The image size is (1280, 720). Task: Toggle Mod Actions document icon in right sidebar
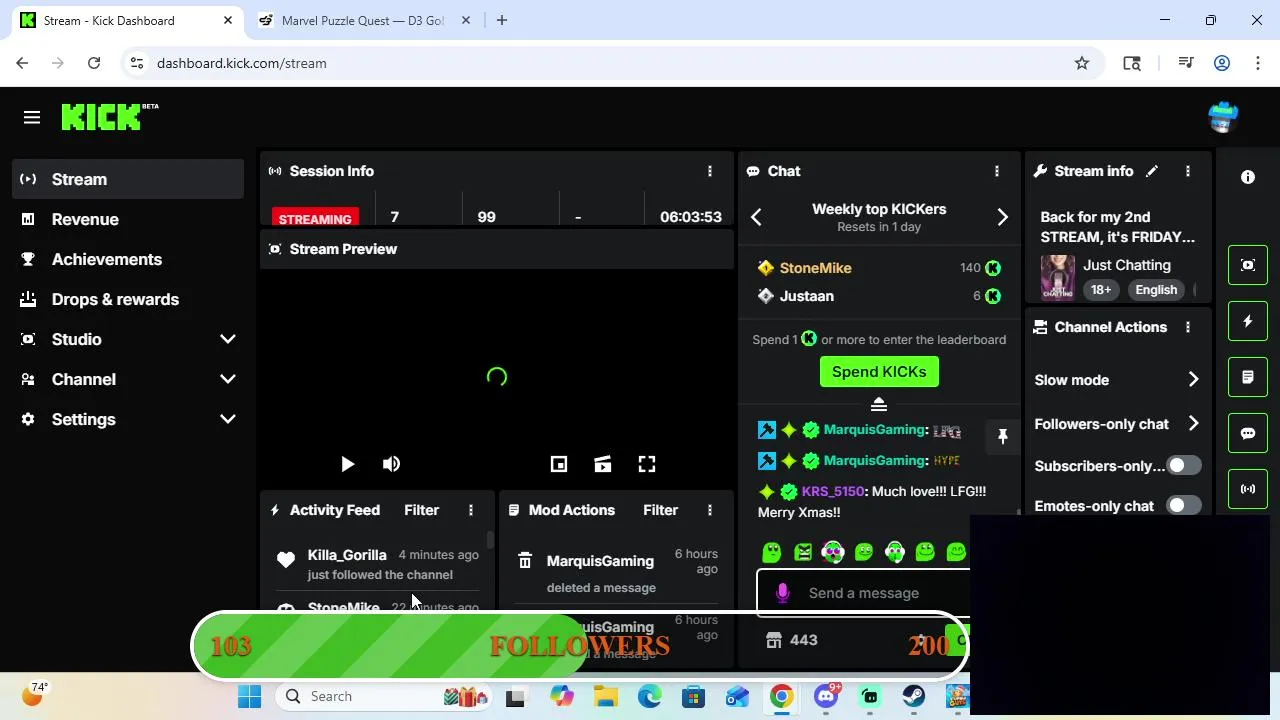click(x=1248, y=377)
